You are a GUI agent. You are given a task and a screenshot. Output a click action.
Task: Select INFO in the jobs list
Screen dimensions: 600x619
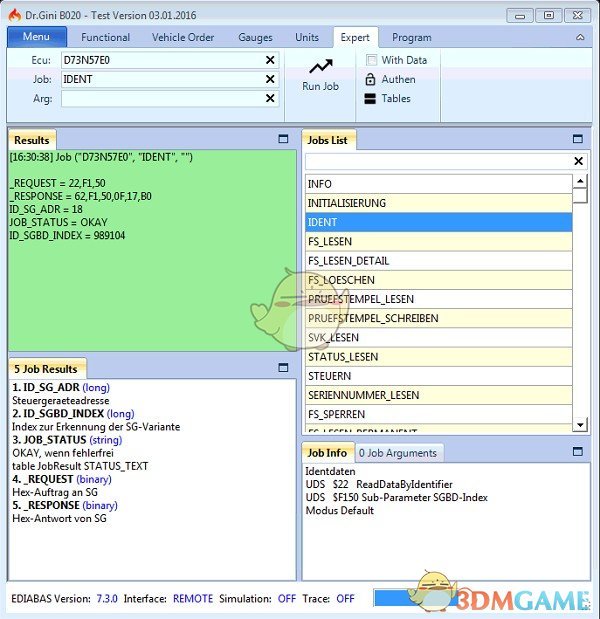coord(439,184)
